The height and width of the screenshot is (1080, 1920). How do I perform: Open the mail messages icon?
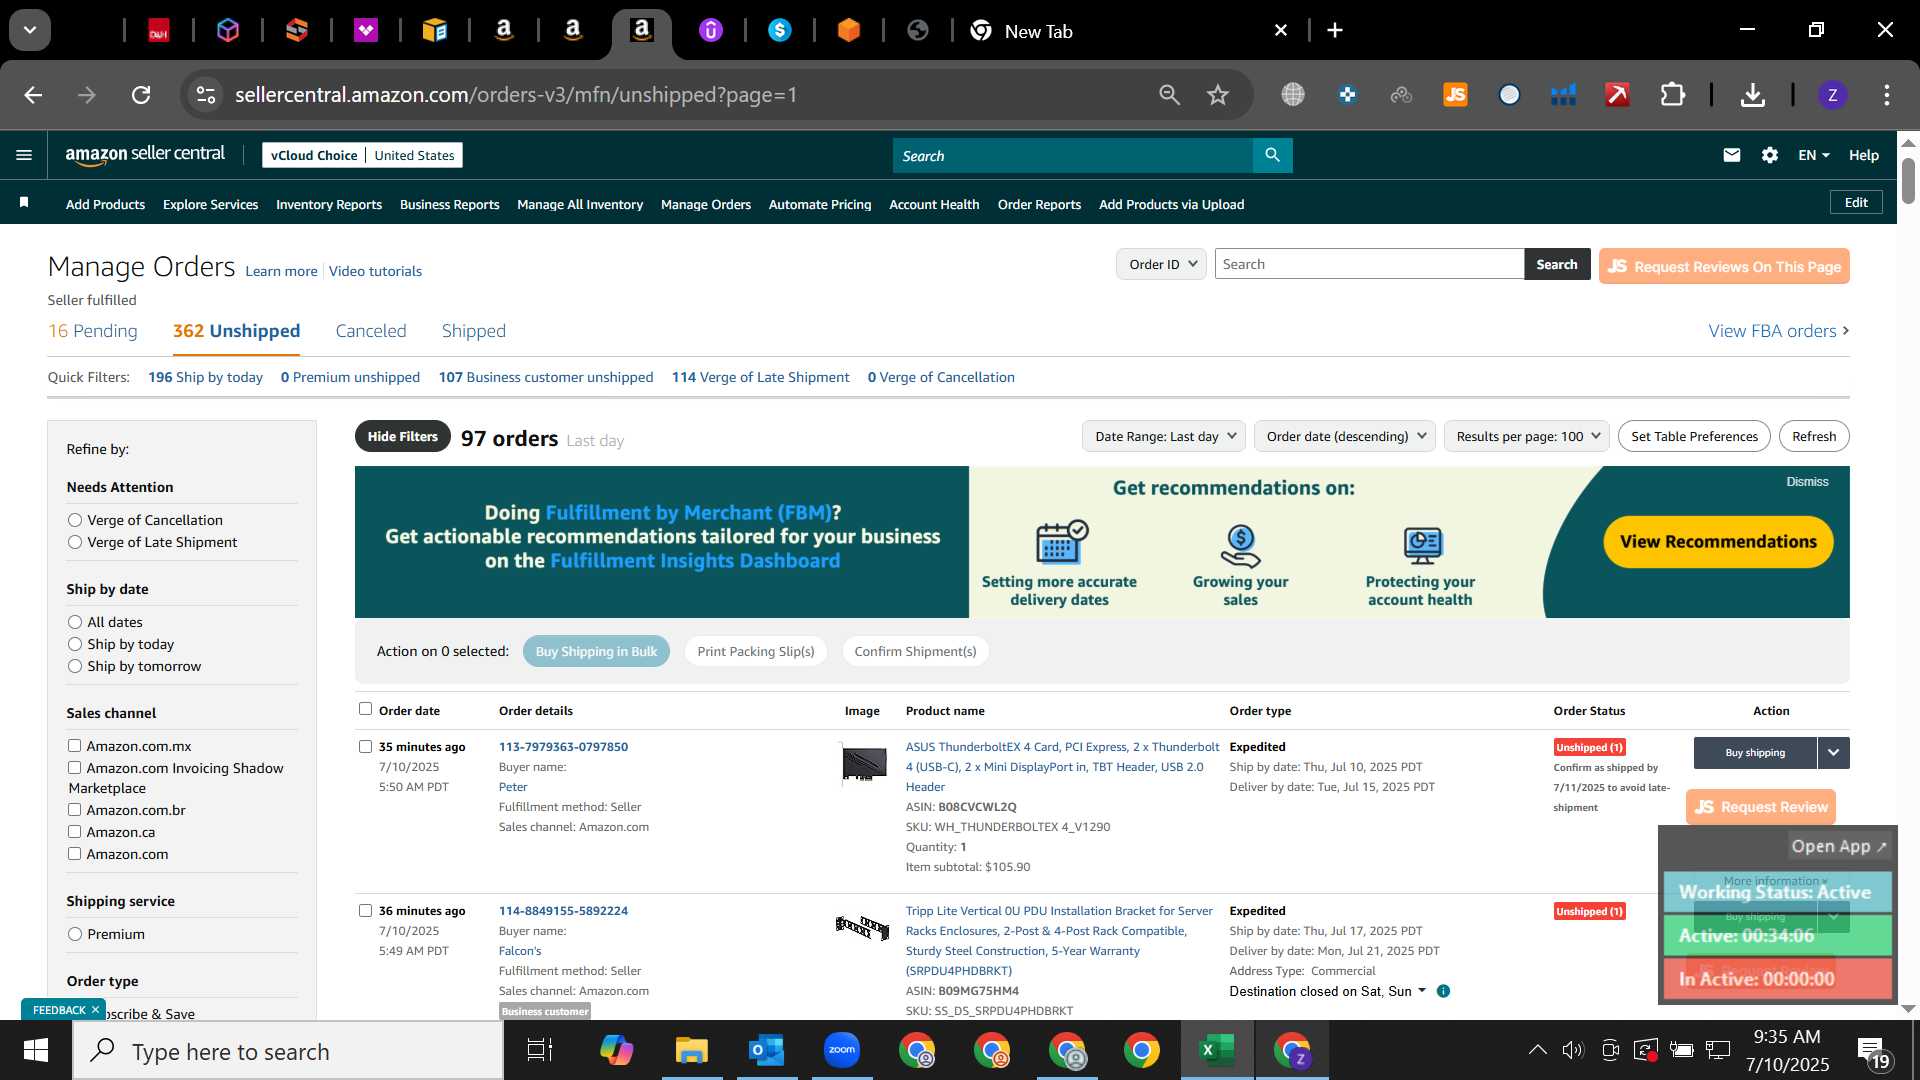click(x=1732, y=155)
